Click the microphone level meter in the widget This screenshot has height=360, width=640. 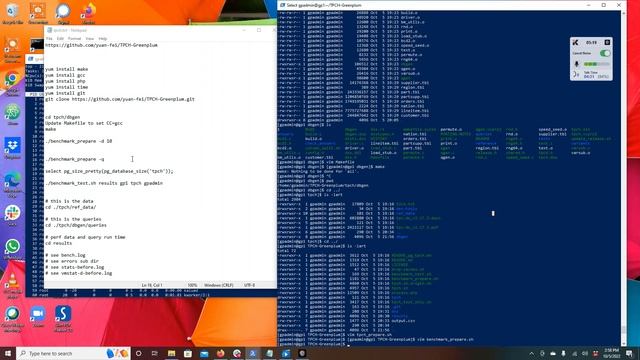(x=596, y=64)
